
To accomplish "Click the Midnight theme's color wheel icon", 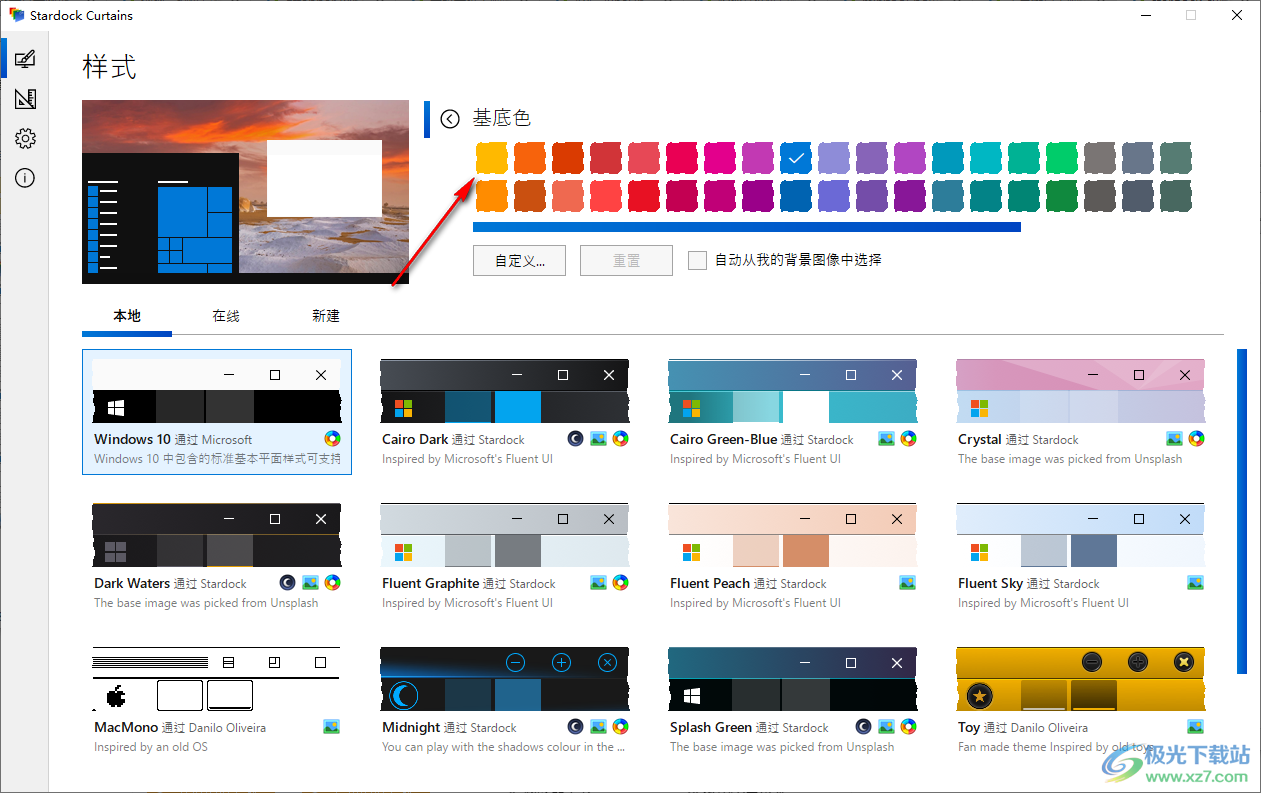I will [620, 726].
